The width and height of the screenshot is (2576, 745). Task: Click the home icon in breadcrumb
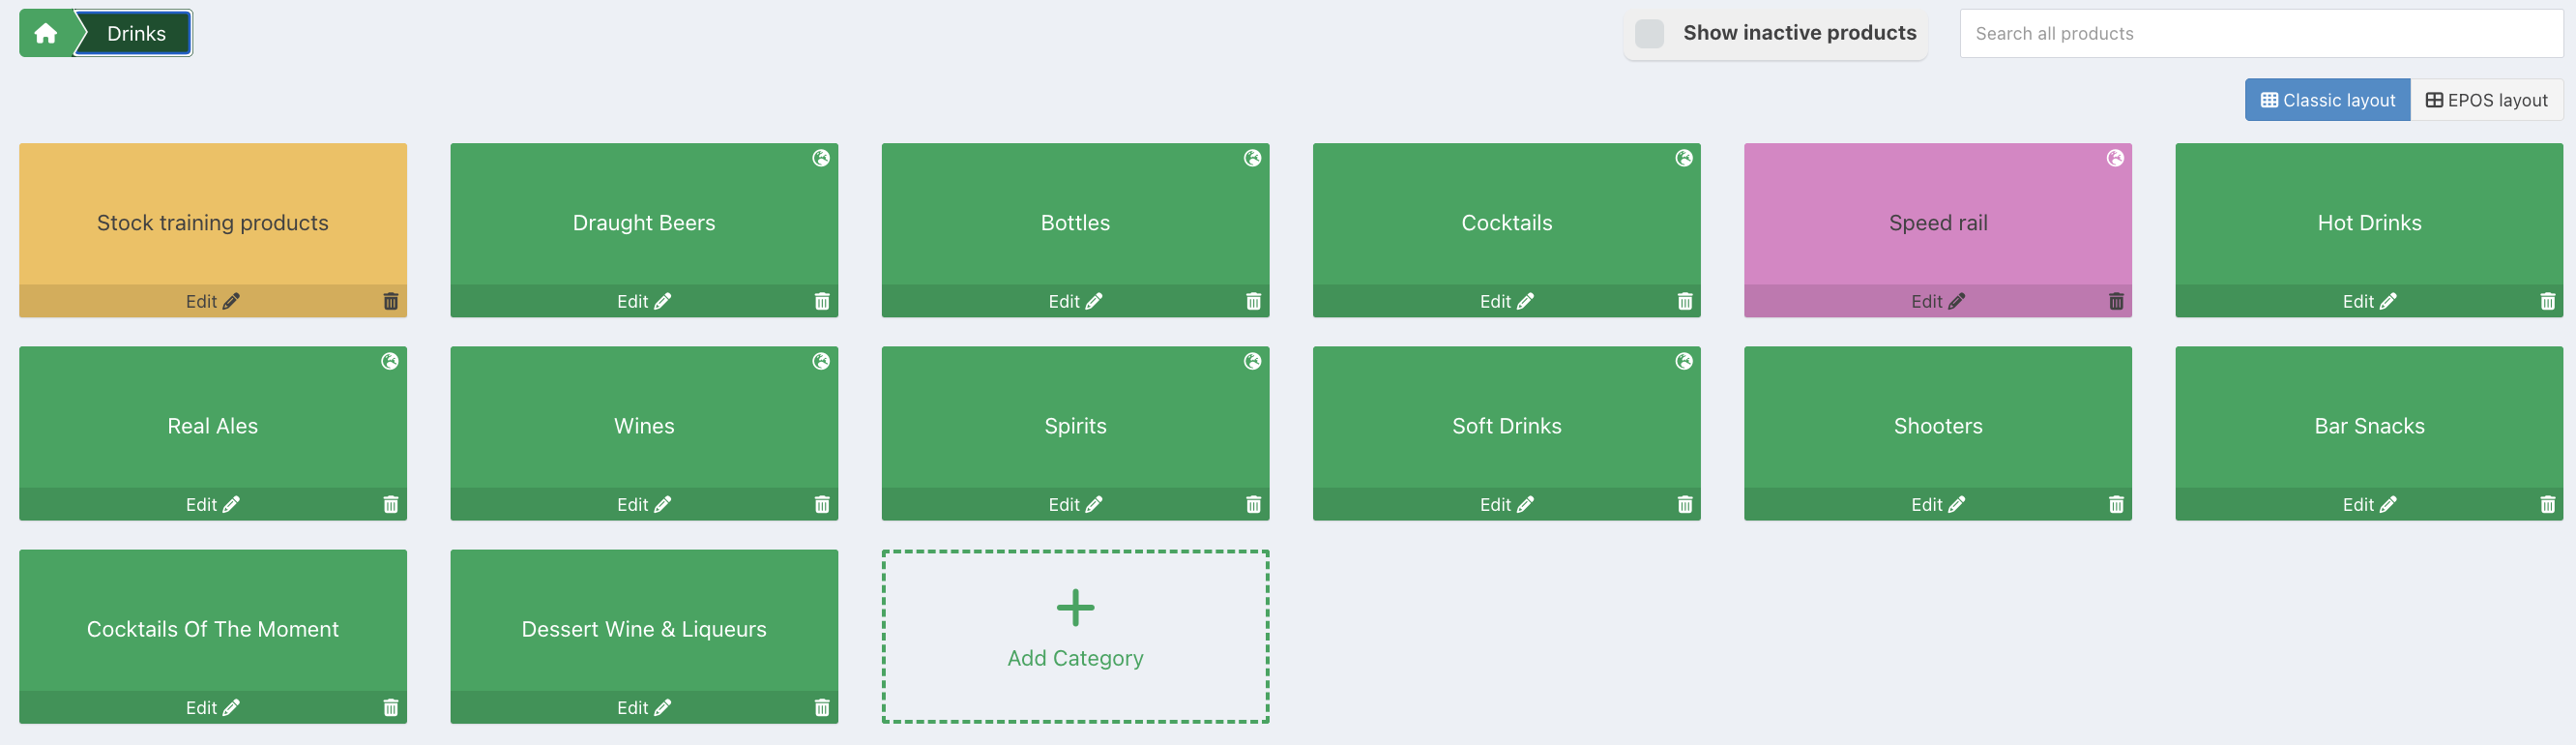[x=45, y=34]
